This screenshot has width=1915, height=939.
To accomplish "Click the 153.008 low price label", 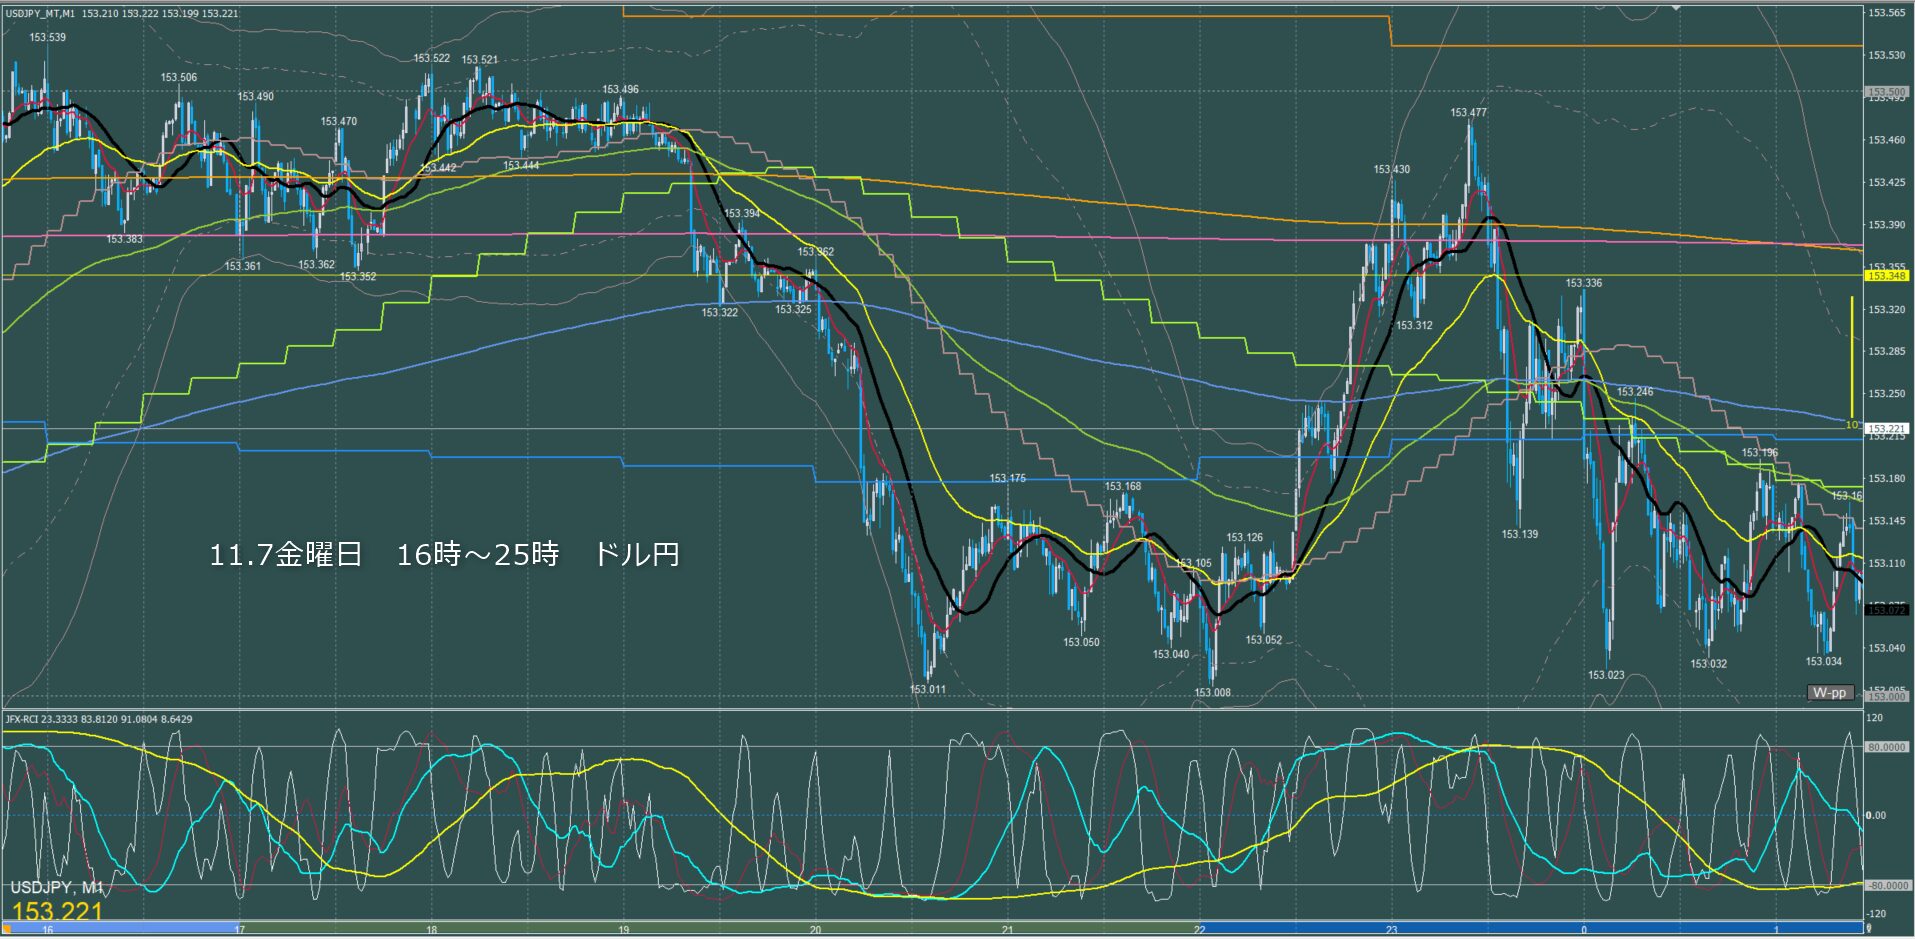I will coord(1212,692).
